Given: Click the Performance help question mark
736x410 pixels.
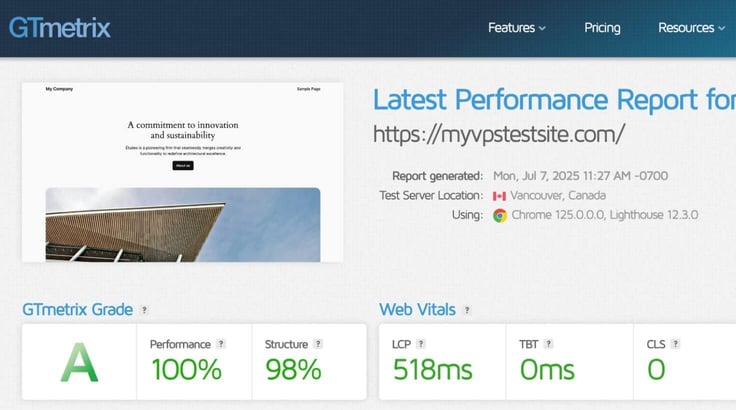Looking at the screenshot, I should pyautogui.click(x=221, y=344).
